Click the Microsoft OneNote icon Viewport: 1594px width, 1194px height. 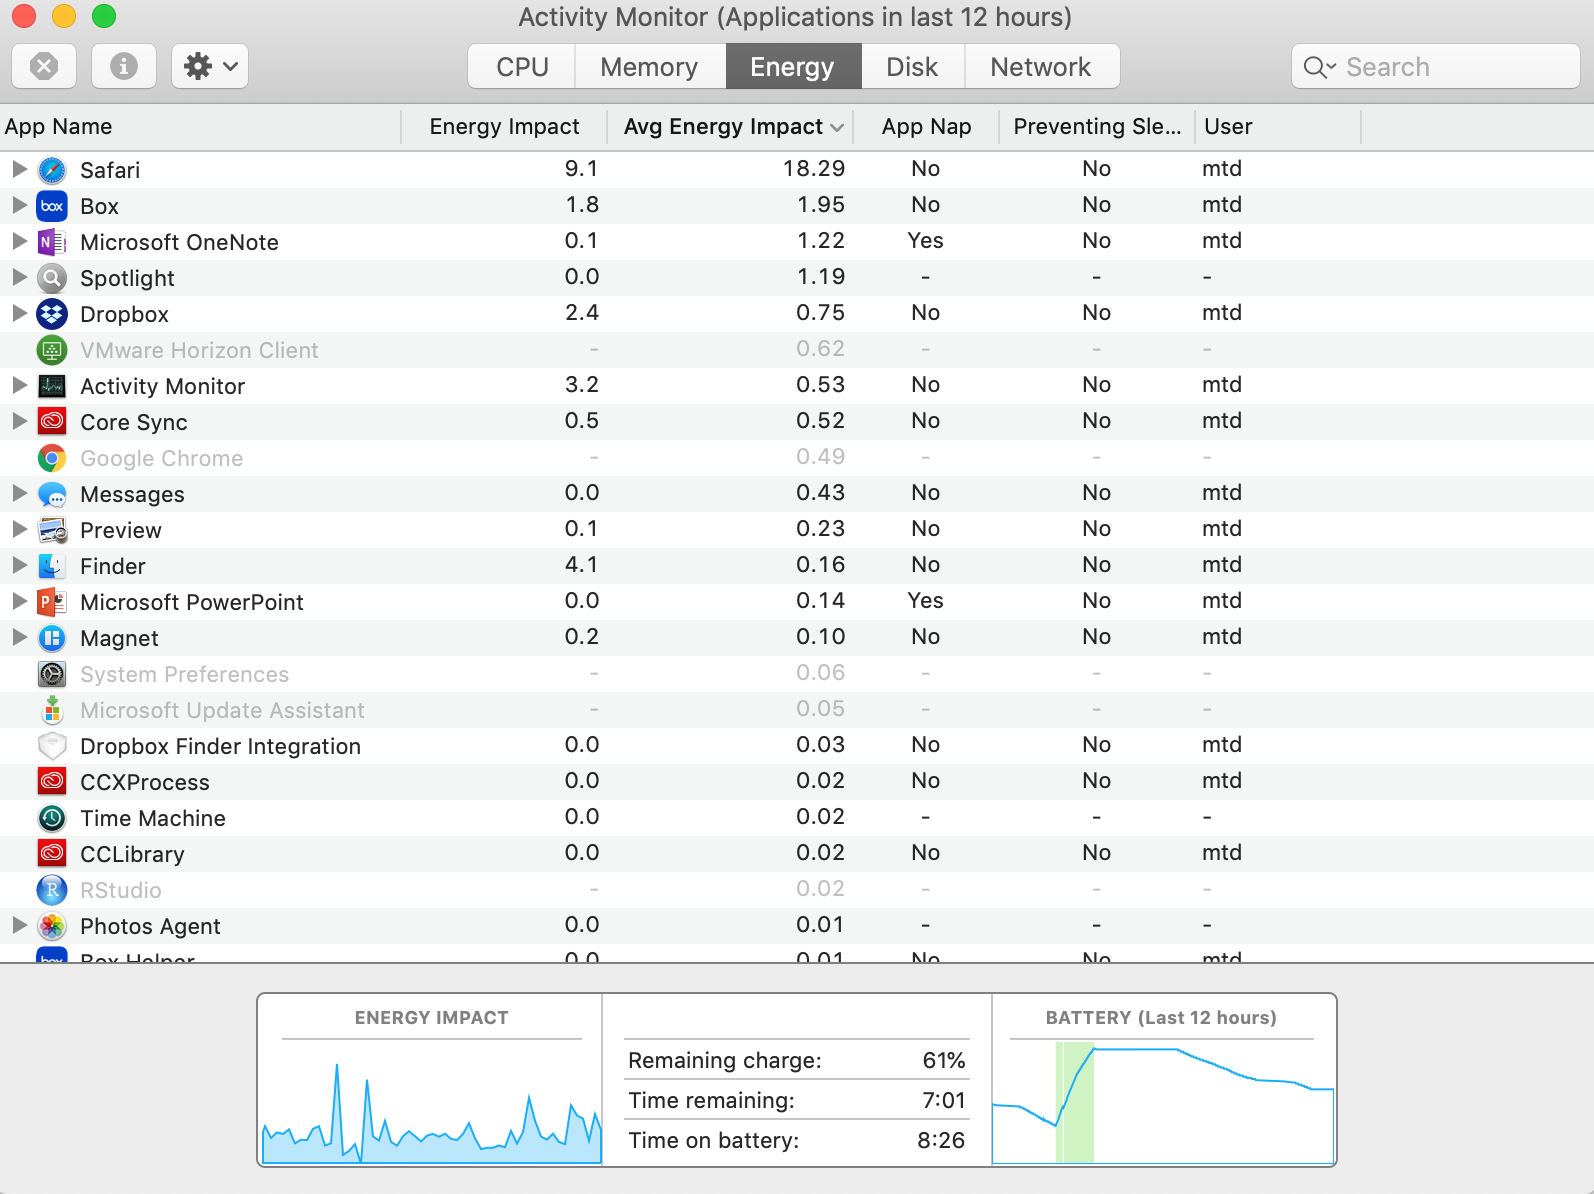52,242
